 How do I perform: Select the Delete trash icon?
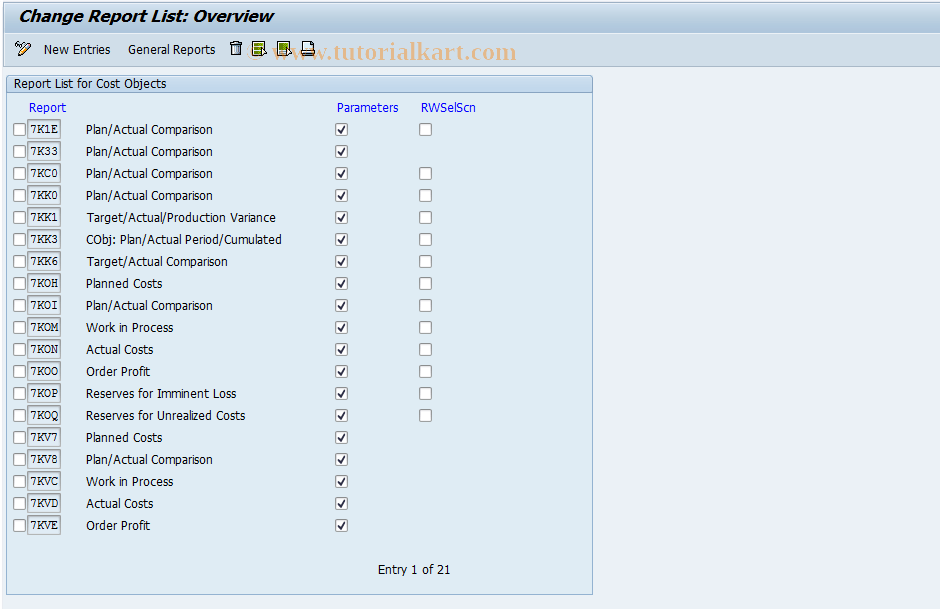[236, 48]
